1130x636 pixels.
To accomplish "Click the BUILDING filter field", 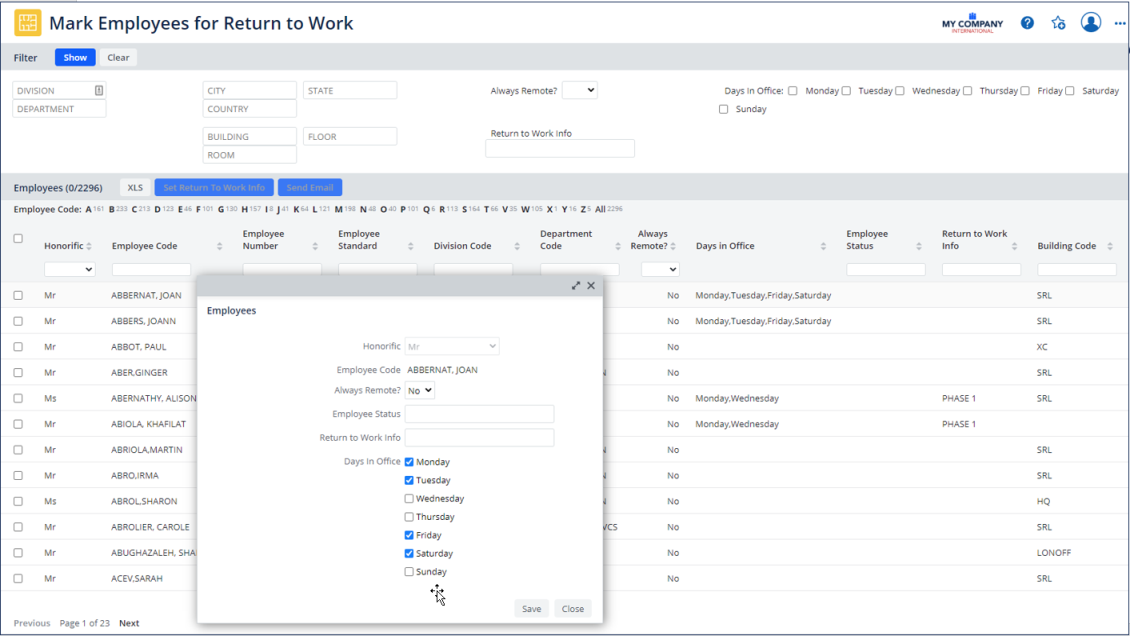I will [x=249, y=136].
